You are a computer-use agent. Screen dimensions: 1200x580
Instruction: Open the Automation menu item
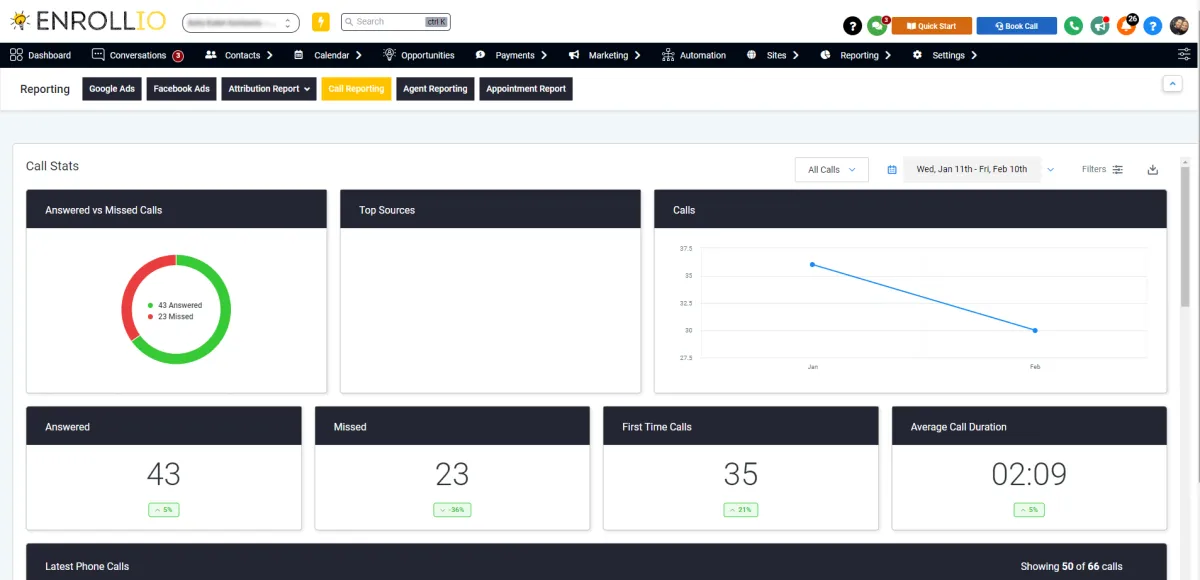703,55
